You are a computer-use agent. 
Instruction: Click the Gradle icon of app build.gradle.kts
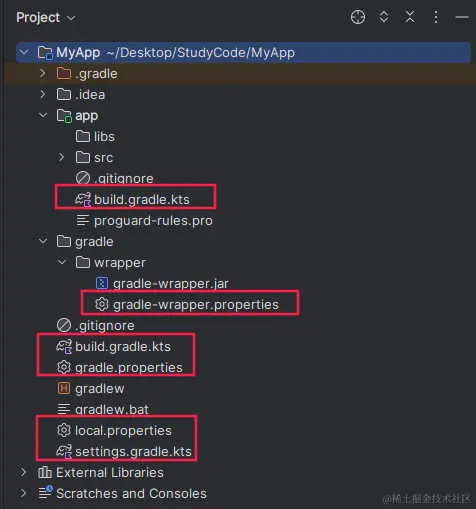pyautogui.click(x=83, y=200)
